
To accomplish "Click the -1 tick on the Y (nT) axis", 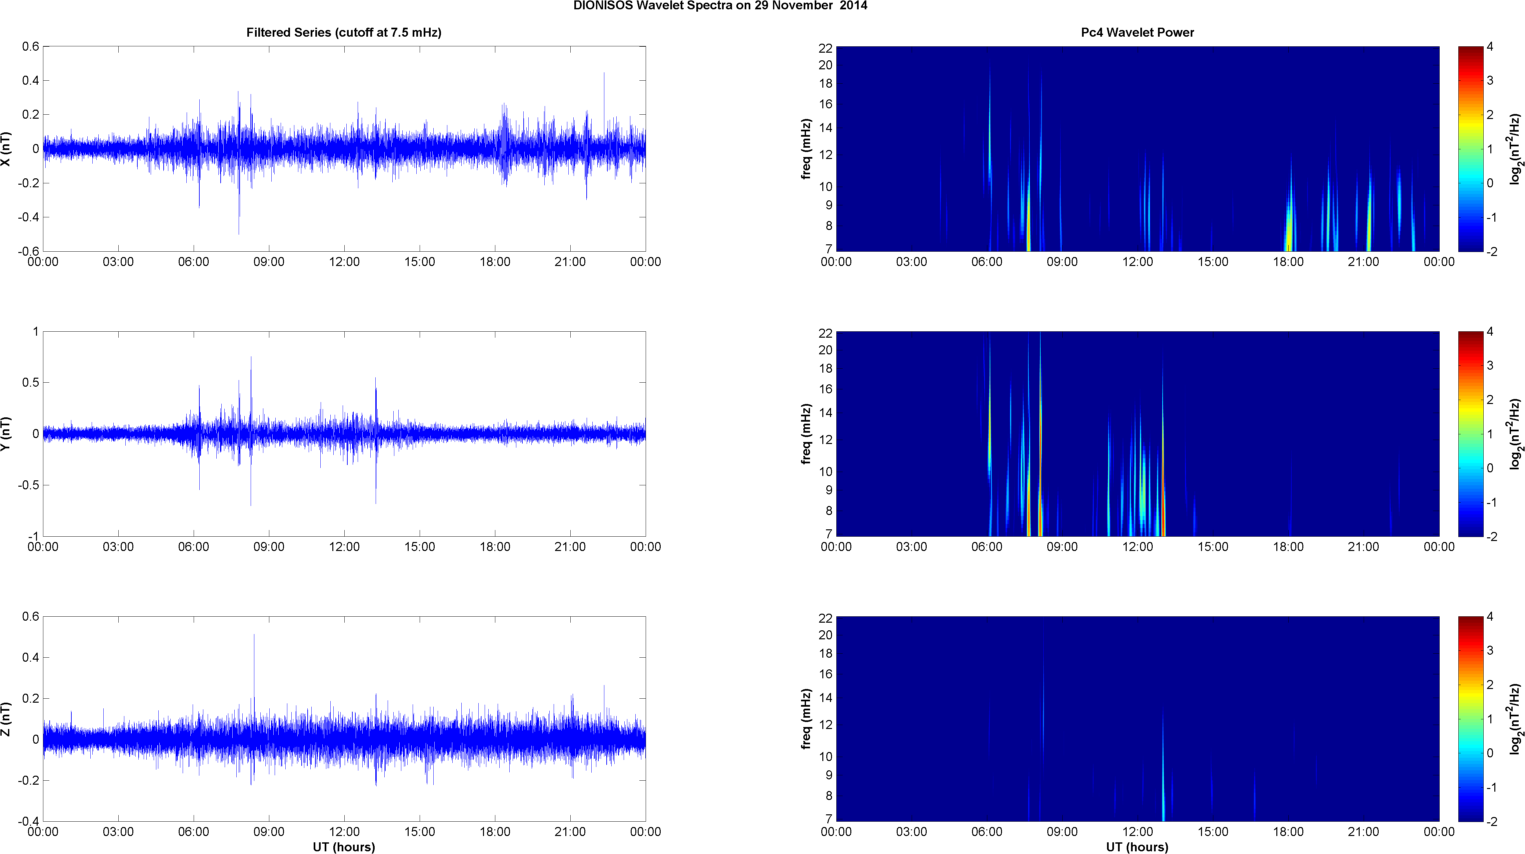I will [33, 537].
